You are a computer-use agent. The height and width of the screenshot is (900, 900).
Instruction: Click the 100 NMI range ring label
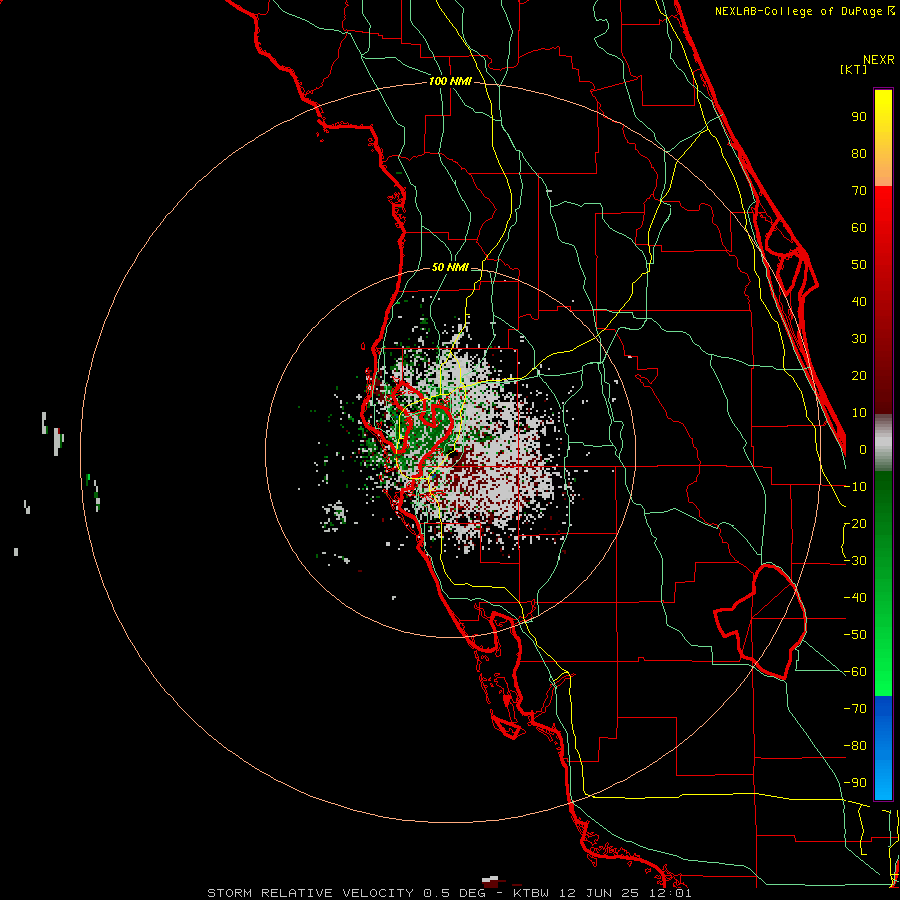pos(450,81)
